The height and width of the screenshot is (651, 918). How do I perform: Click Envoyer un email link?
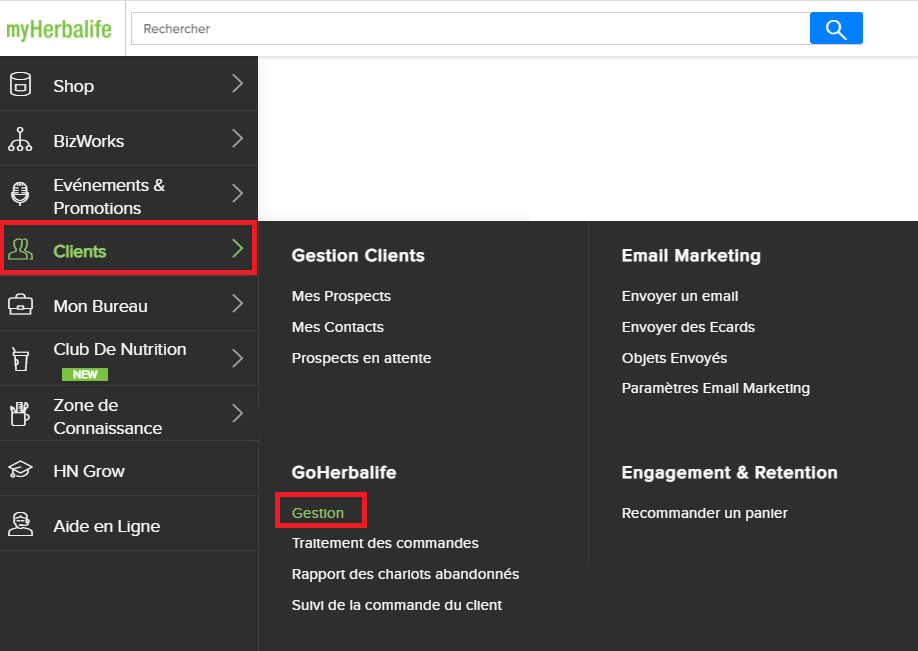(x=680, y=296)
